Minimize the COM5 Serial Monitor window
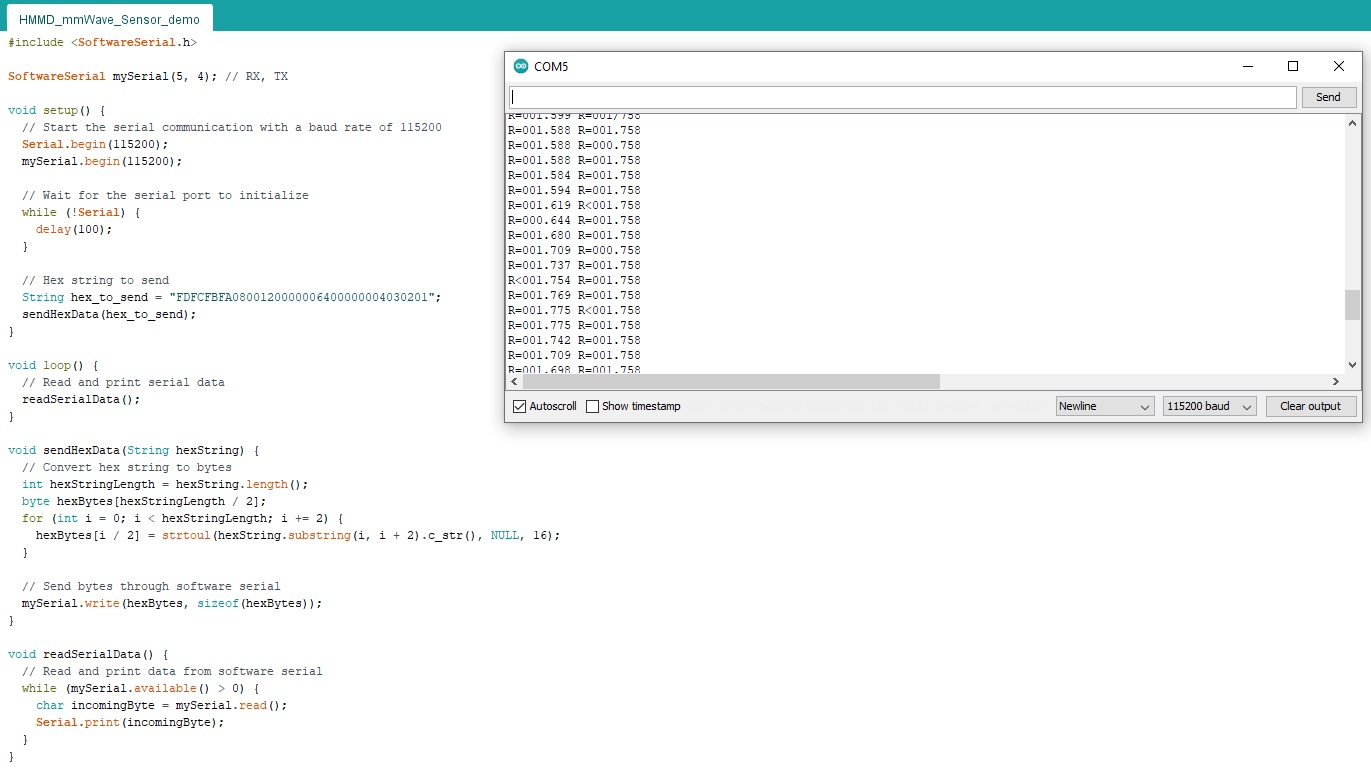The width and height of the screenshot is (1371, 778). click(x=1247, y=66)
